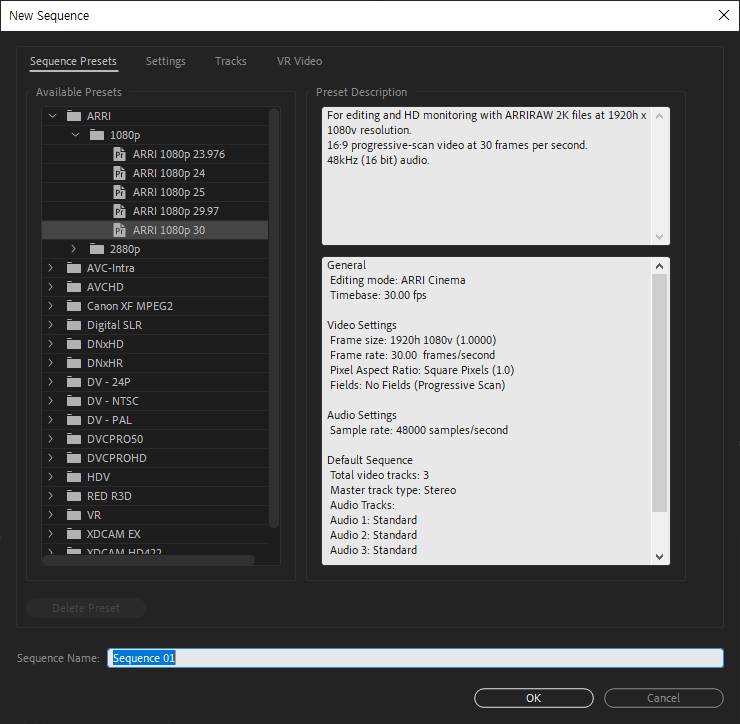This screenshot has height=724, width=740.
Task: Click the Digital SLR folder icon
Action: tap(74, 325)
